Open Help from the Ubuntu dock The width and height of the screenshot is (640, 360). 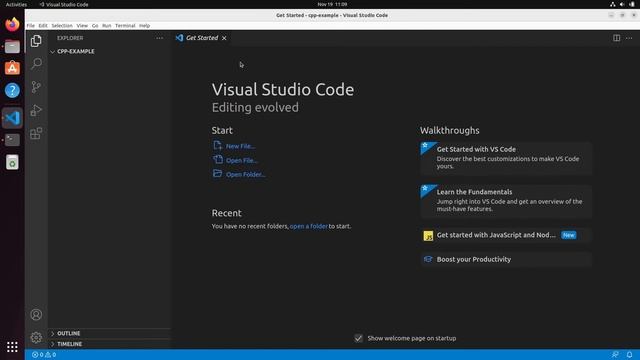coord(12,90)
